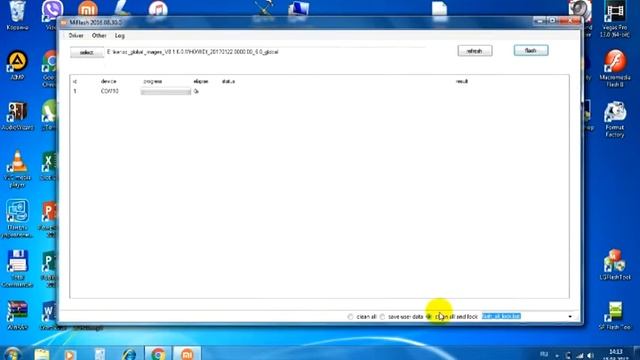The image size is (640, 360).
Task: Launch the AIMP desktop shortcut
Action: pos(17,65)
